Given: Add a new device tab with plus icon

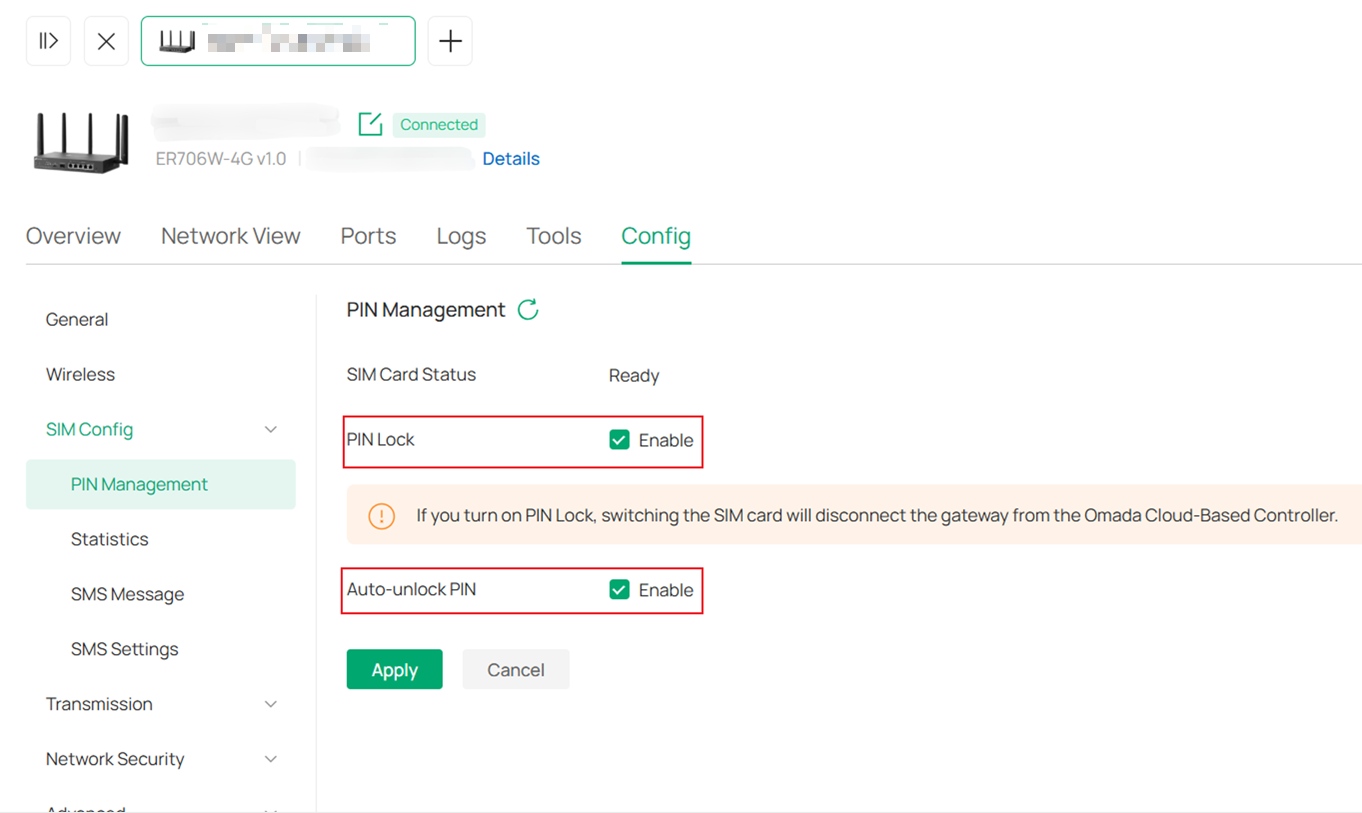Looking at the screenshot, I should 450,41.
